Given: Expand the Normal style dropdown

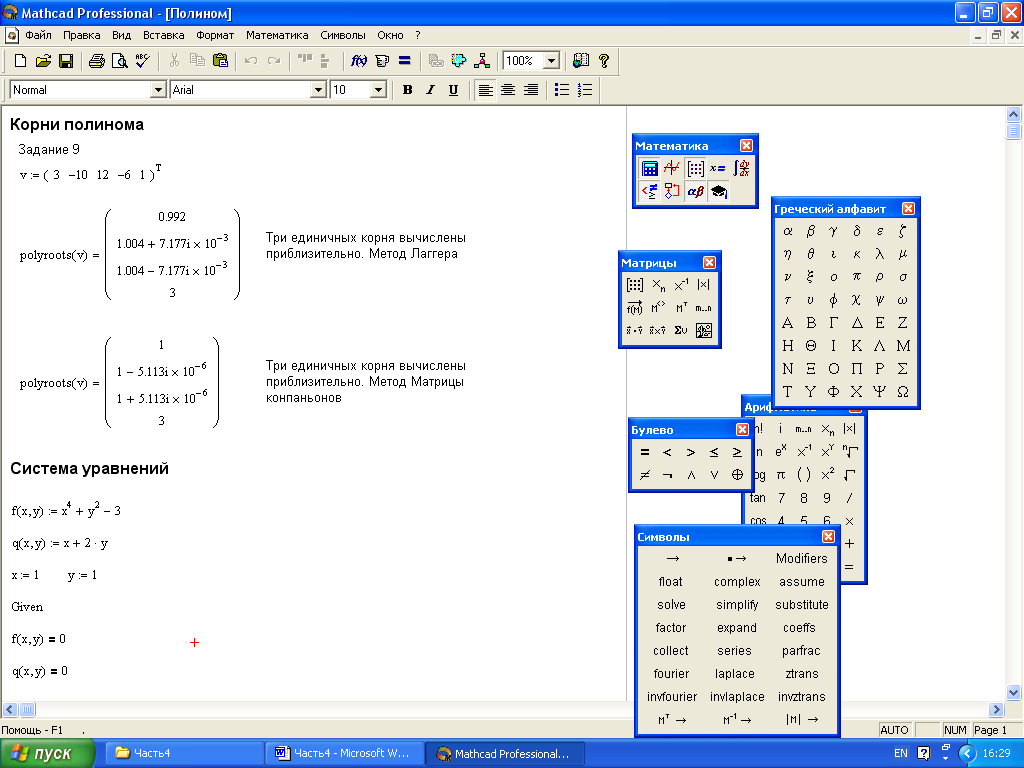Looking at the screenshot, I should (158, 90).
